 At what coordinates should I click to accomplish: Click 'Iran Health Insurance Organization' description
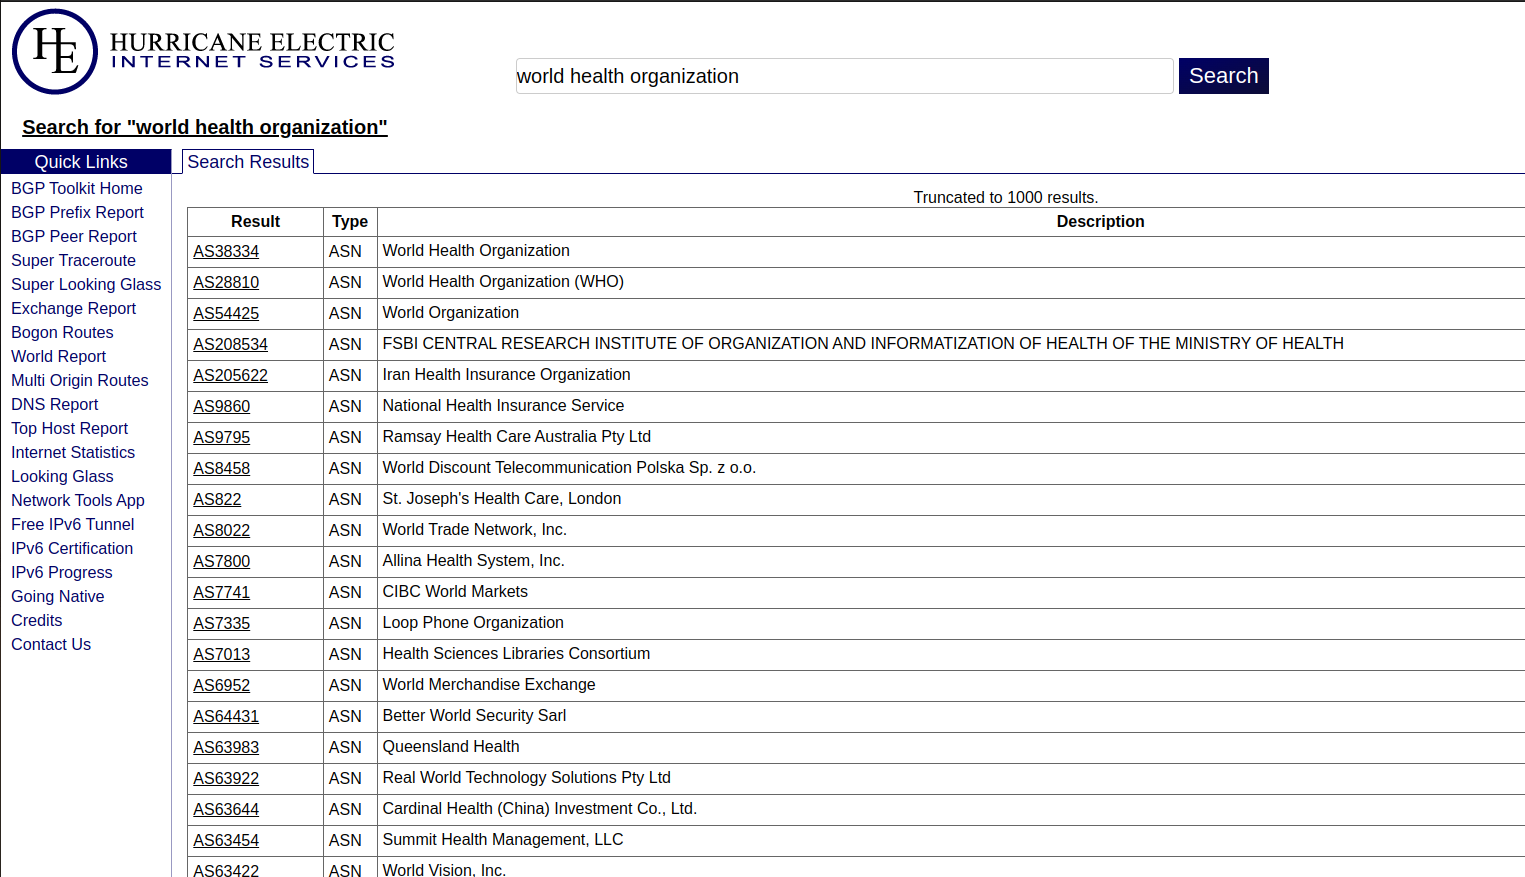pos(506,375)
